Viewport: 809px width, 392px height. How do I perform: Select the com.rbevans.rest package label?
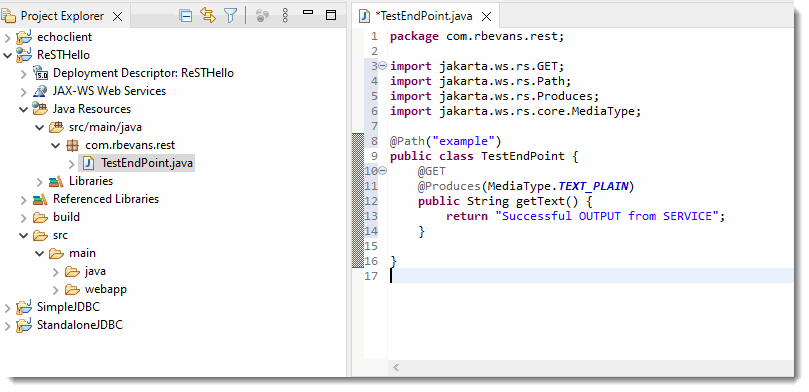(x=130, y=145)
